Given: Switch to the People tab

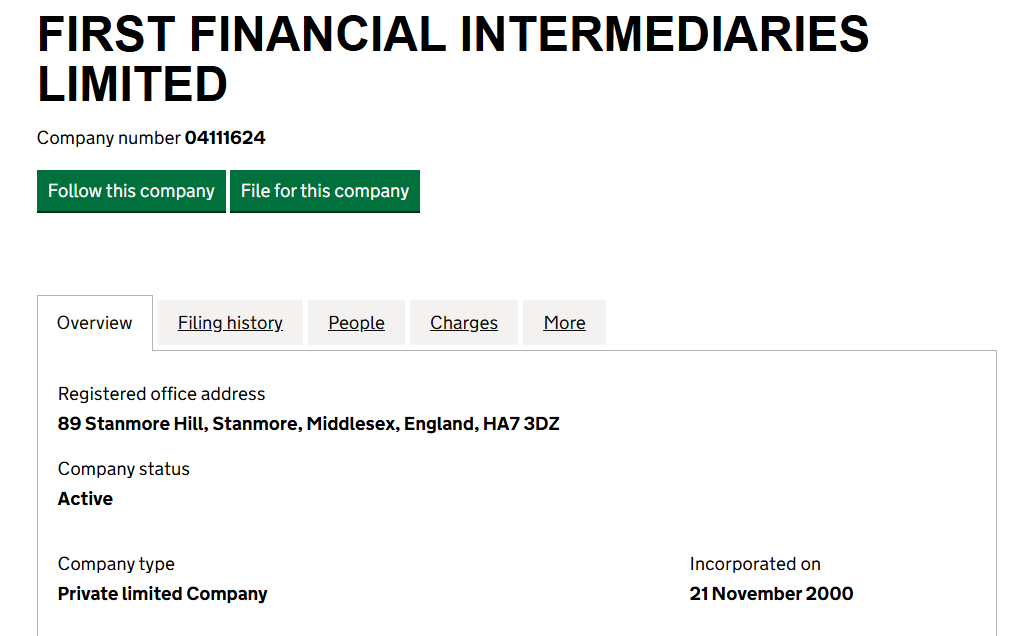Looking at the screenshot, I should (356, 323).
